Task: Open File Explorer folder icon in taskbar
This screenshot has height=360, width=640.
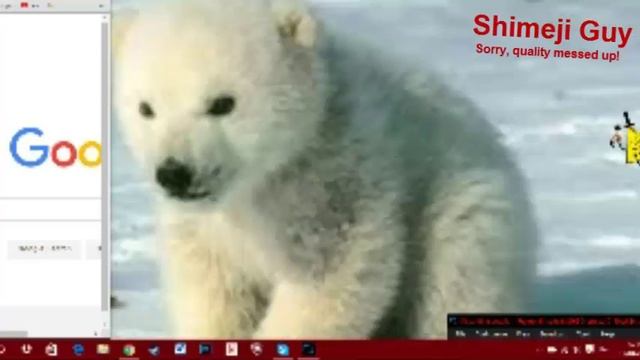Action: (x=103, y=349)
